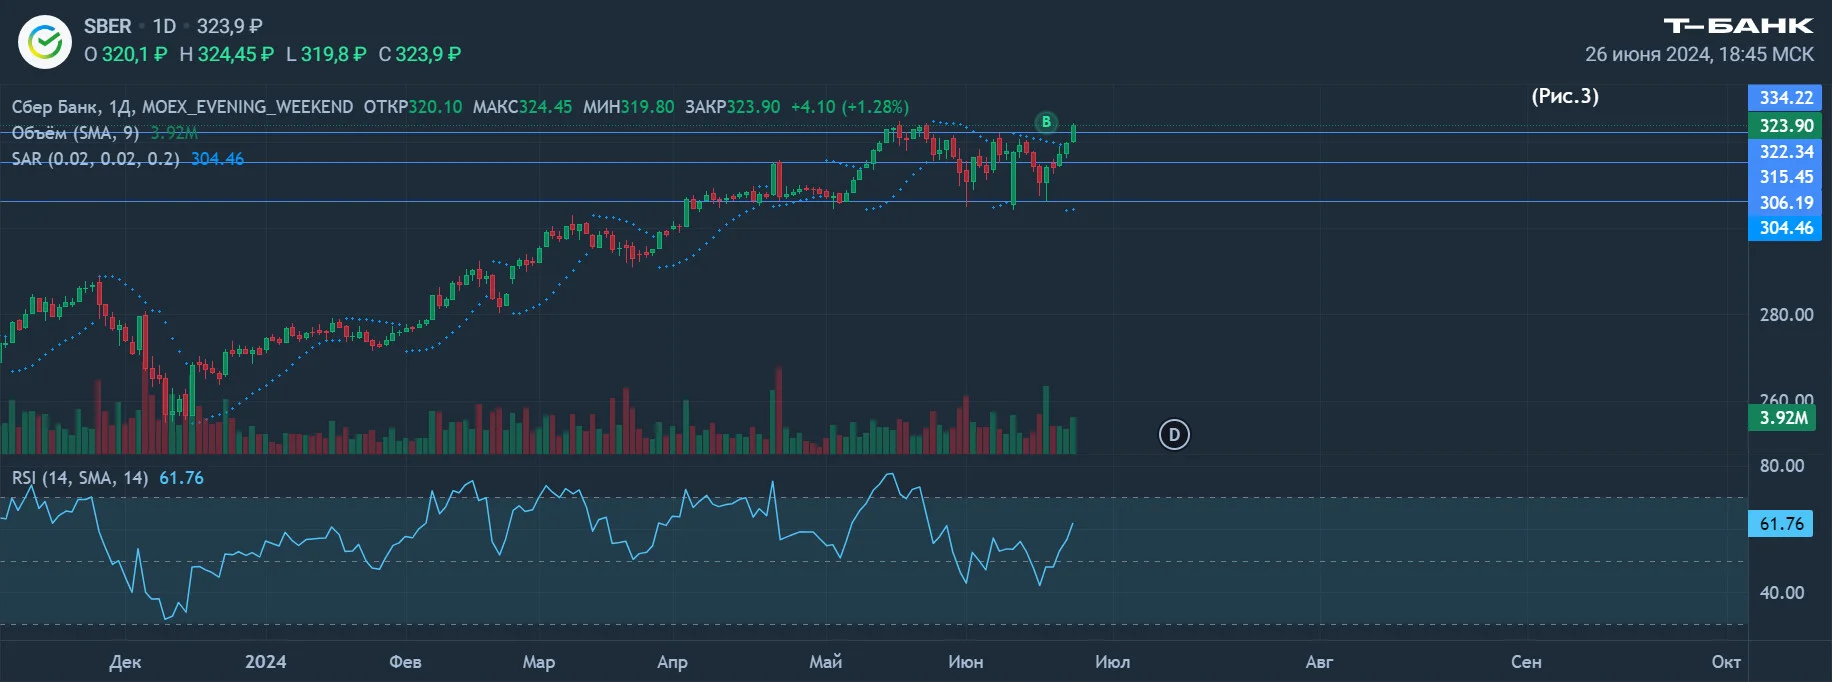Click the circled D dividend marker
This screenshot has height=682, width=1832.
tap(1174, 434)
